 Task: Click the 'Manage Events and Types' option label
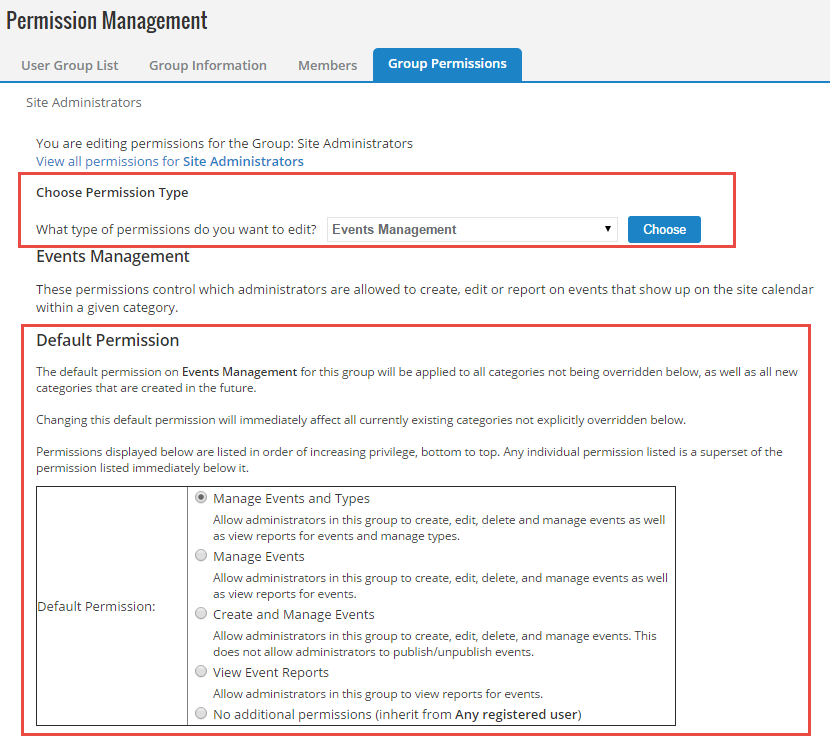click(291, 499)
